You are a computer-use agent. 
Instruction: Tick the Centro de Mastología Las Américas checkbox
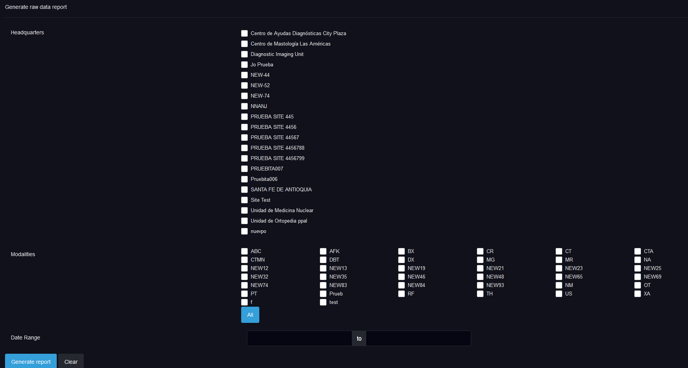pyautogui.click(x=244, y=44)
